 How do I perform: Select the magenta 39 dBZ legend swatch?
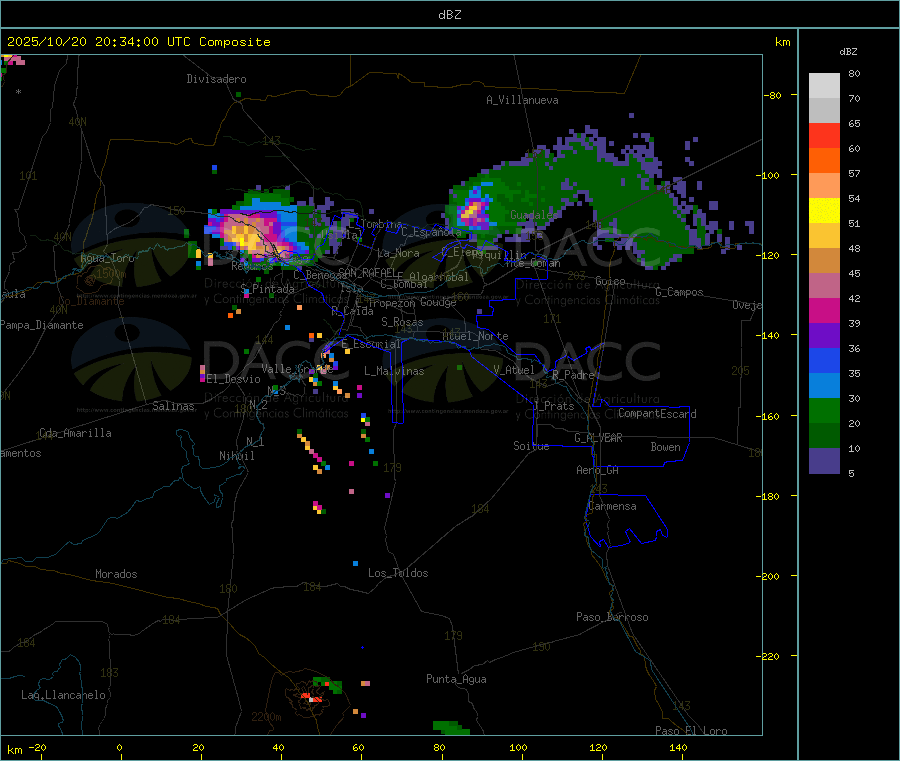(x=824, y=310)
